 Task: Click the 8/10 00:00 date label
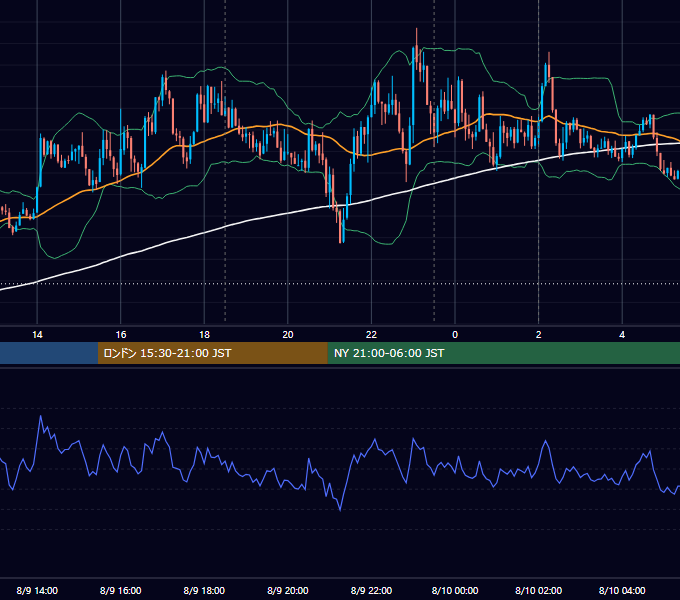(455, 590)
